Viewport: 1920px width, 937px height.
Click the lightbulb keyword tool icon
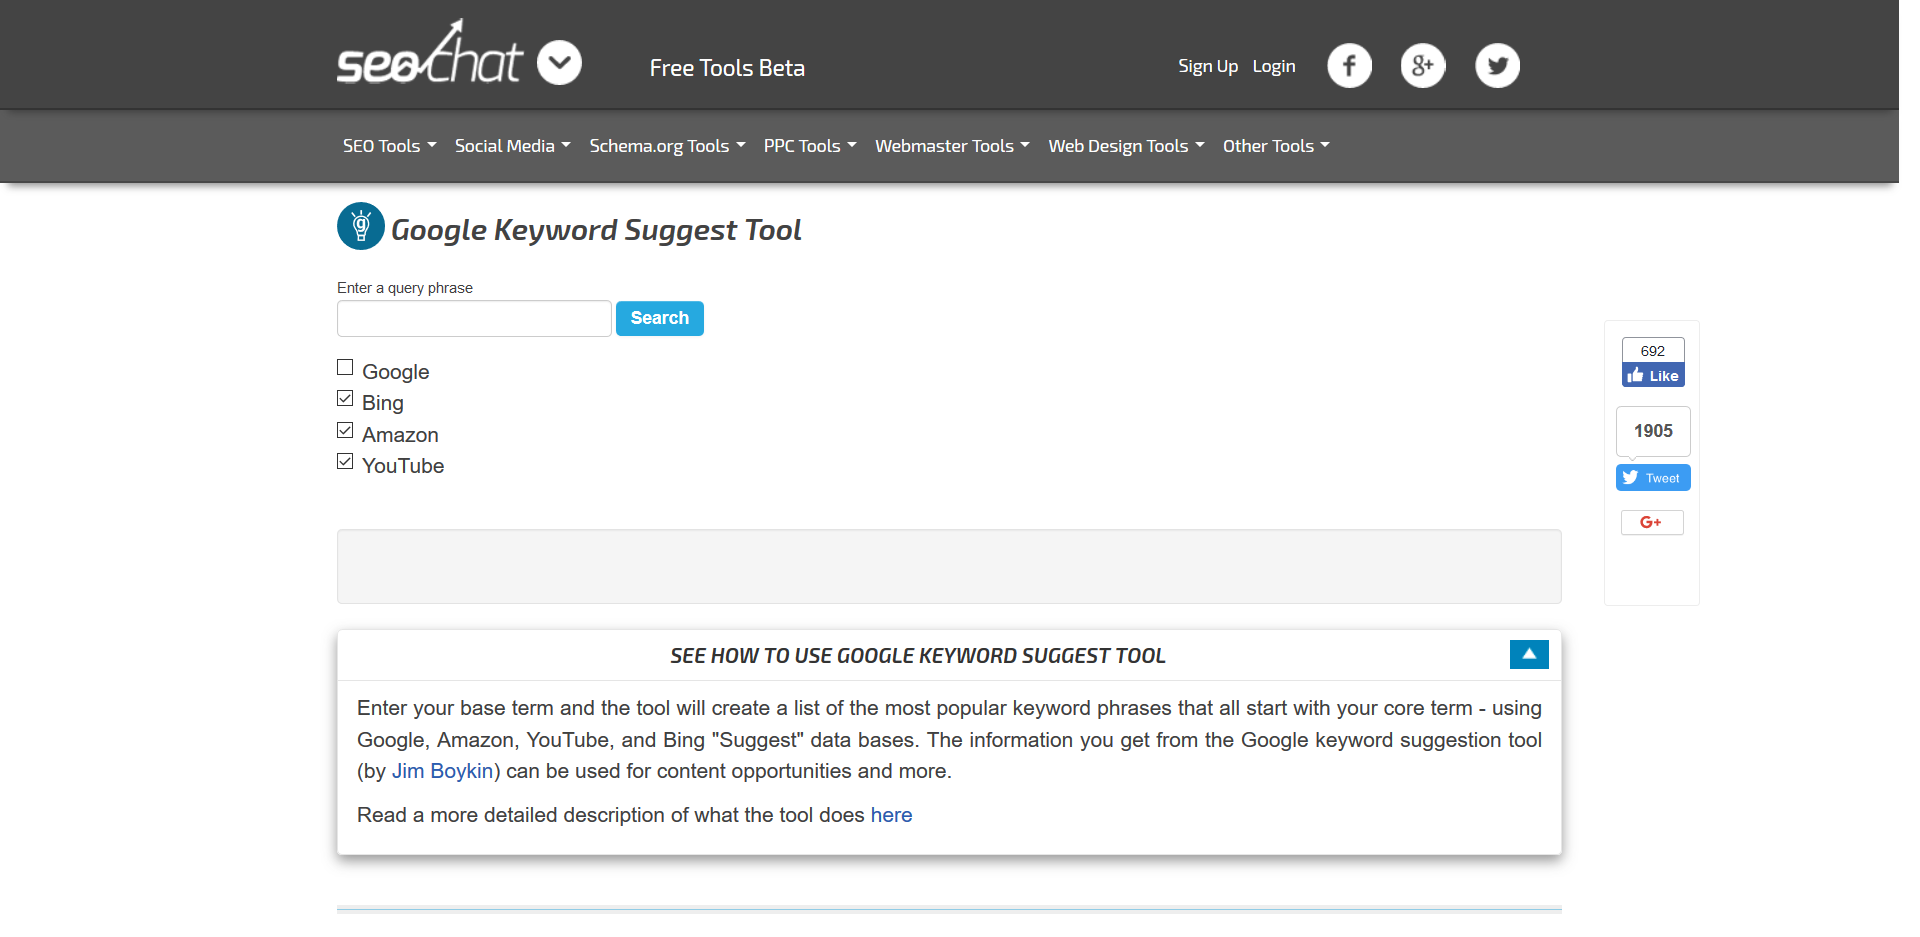pyautogui.click(x=361, y=226)
